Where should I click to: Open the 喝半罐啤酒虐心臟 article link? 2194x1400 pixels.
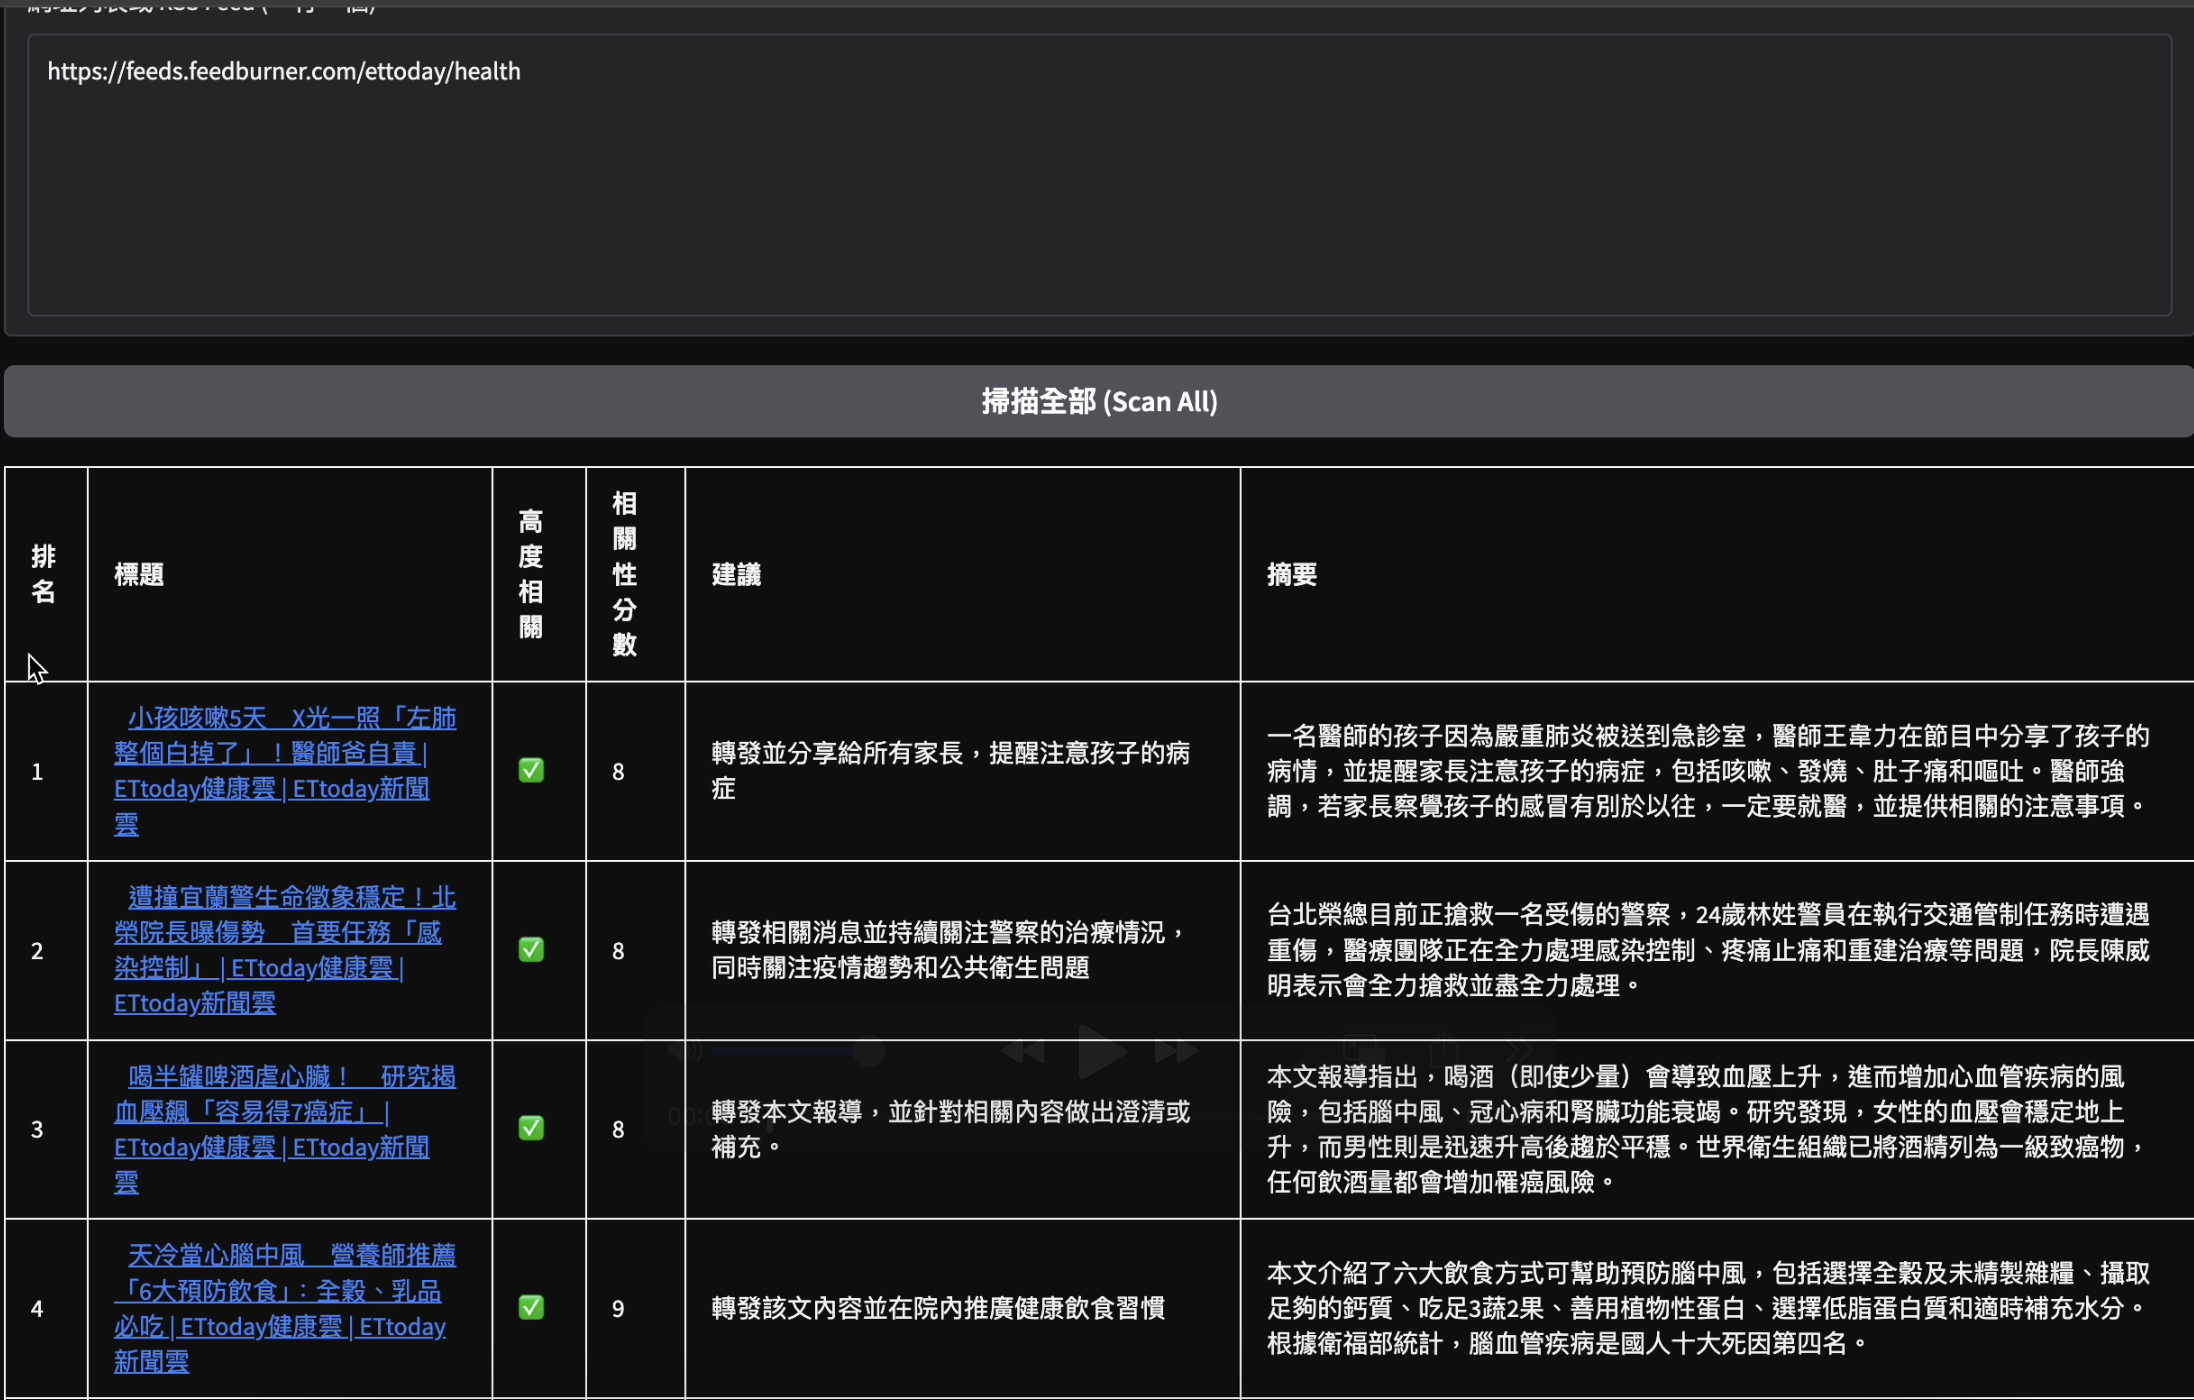[x=285, y=1128]
